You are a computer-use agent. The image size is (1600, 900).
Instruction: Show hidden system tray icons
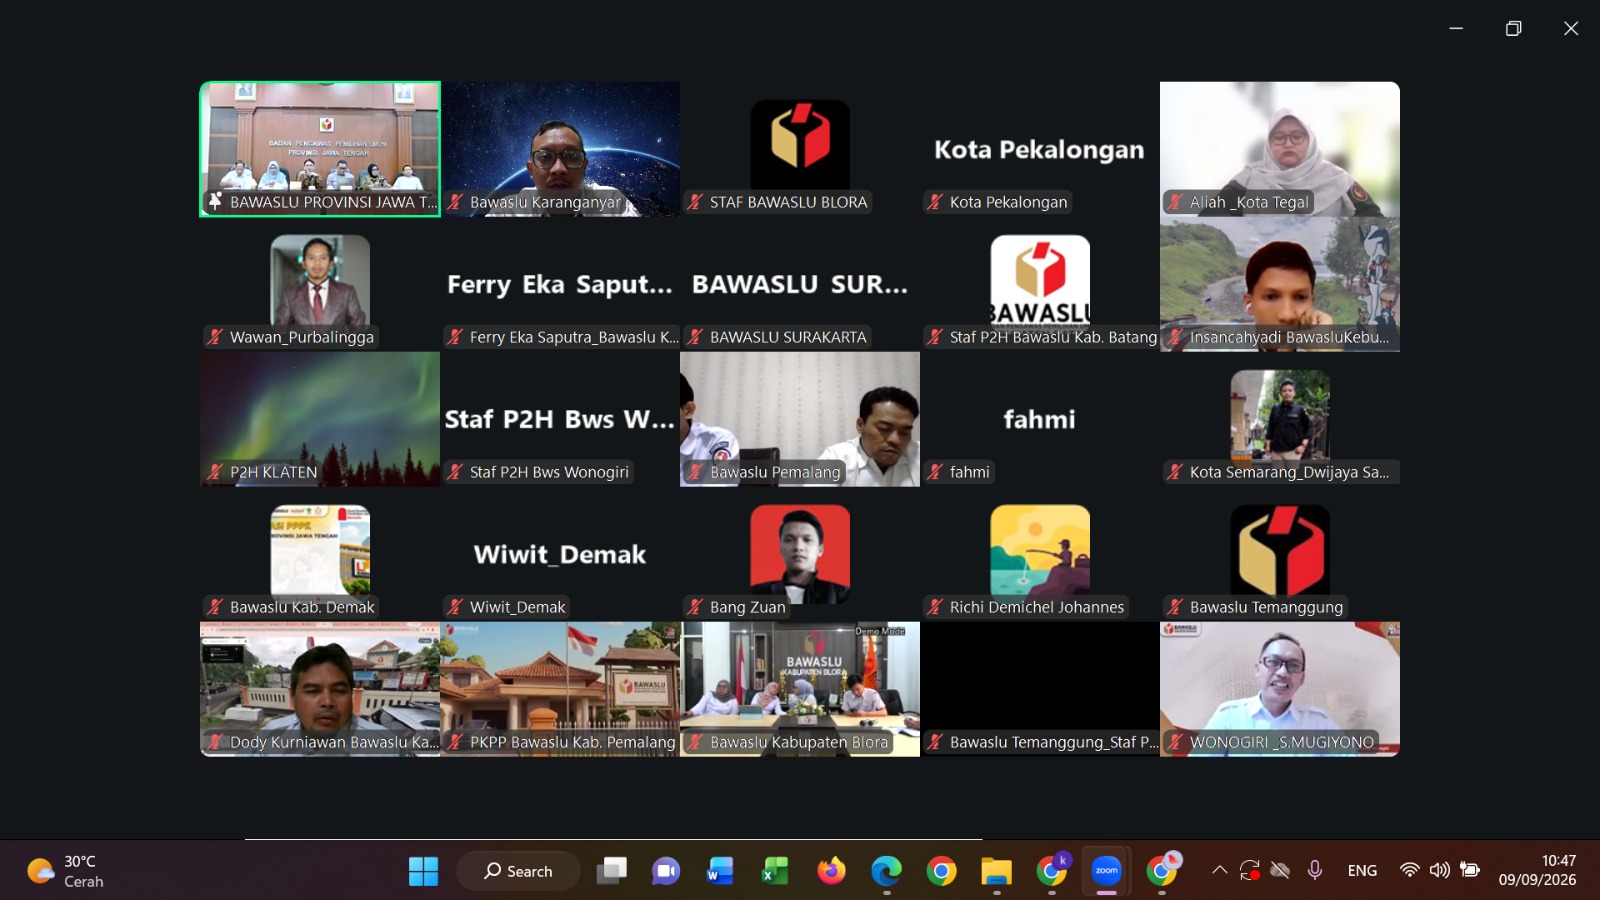[1220, 870]
